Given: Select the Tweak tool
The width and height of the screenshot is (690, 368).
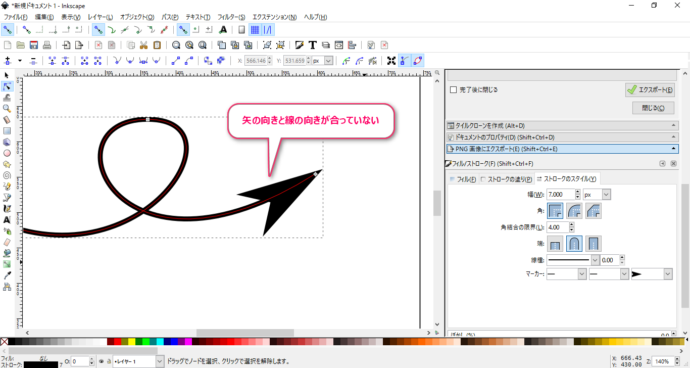Looking at the screenshot, I should (x=7, y=97).
